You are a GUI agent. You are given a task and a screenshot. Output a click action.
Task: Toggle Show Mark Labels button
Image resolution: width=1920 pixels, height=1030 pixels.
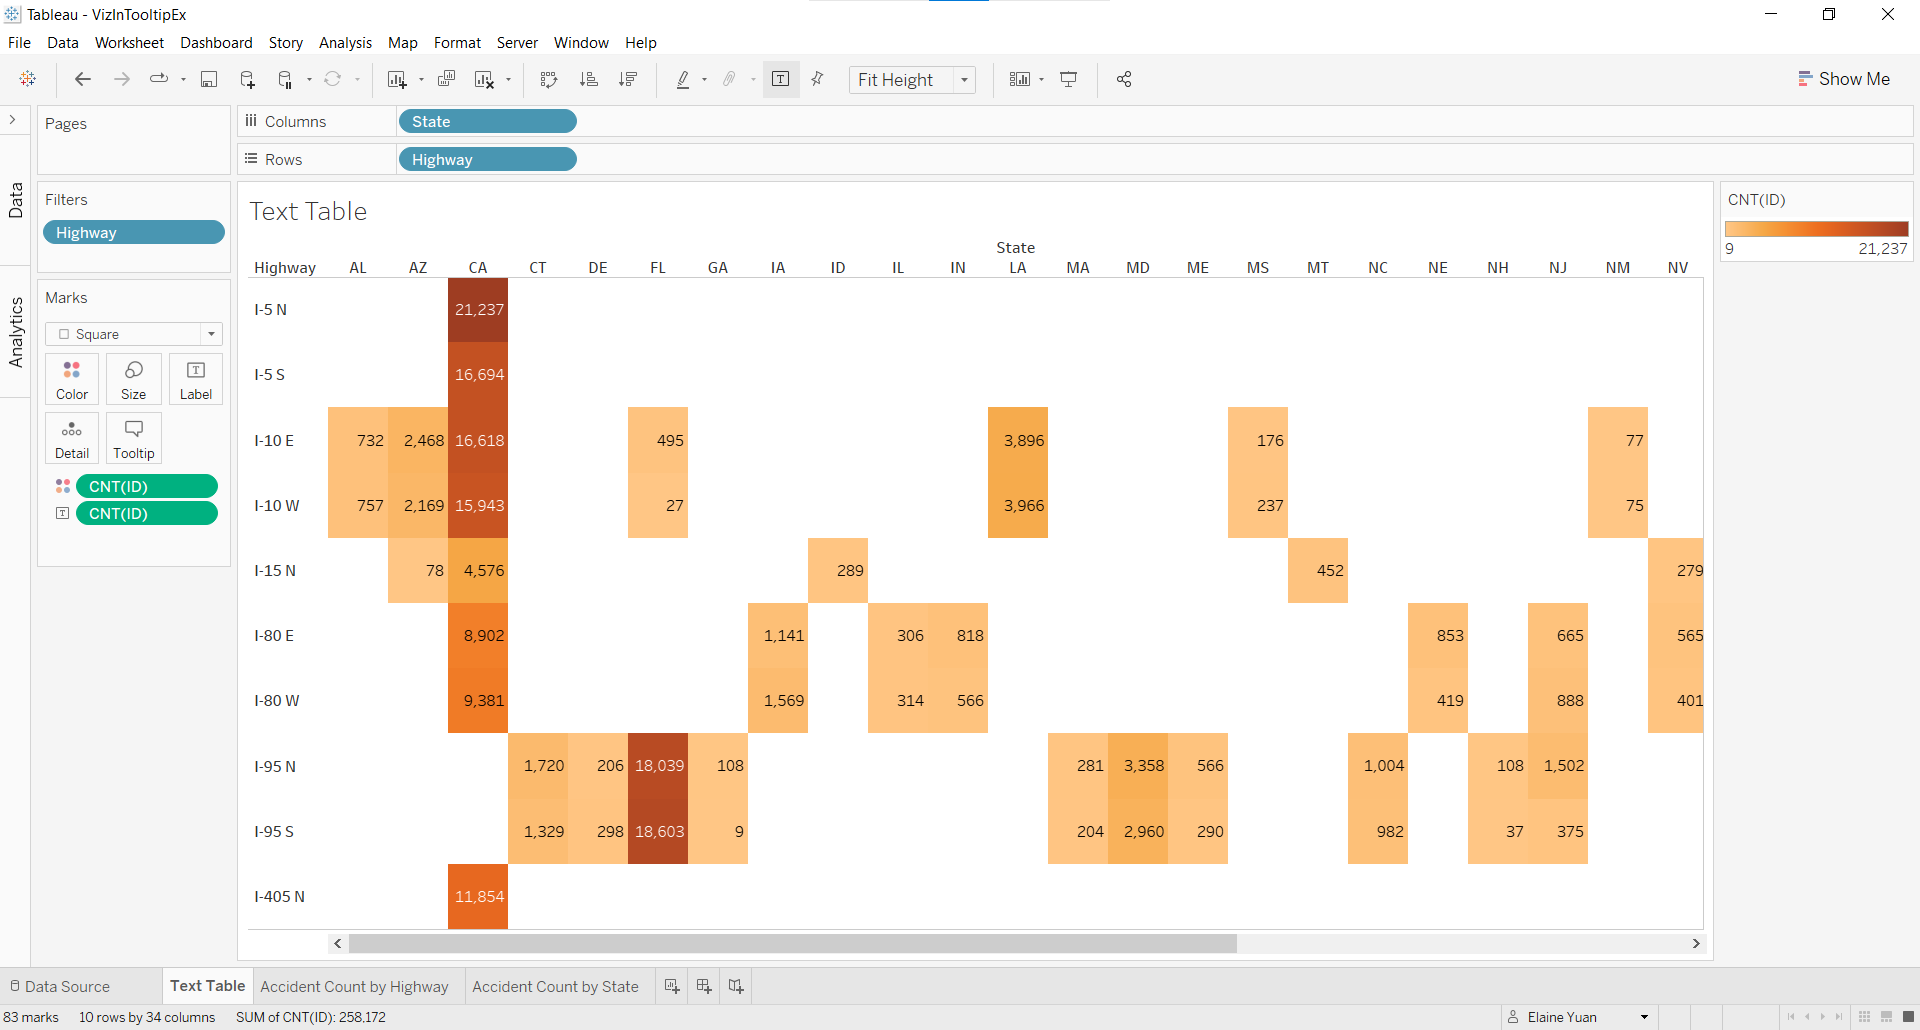[x=781, y=79]
